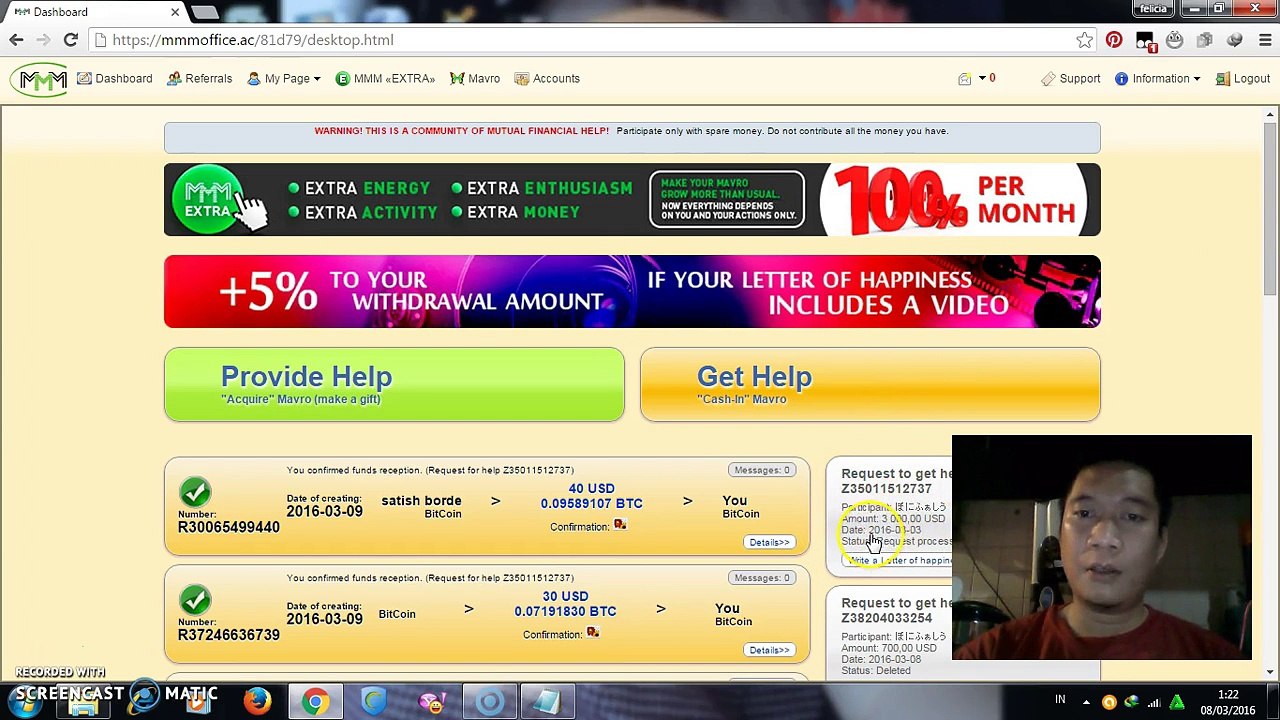1280x720 pixels.
Task: Click the date 2016-03-09 on order R30065499440
Action: tap(324, 511)
